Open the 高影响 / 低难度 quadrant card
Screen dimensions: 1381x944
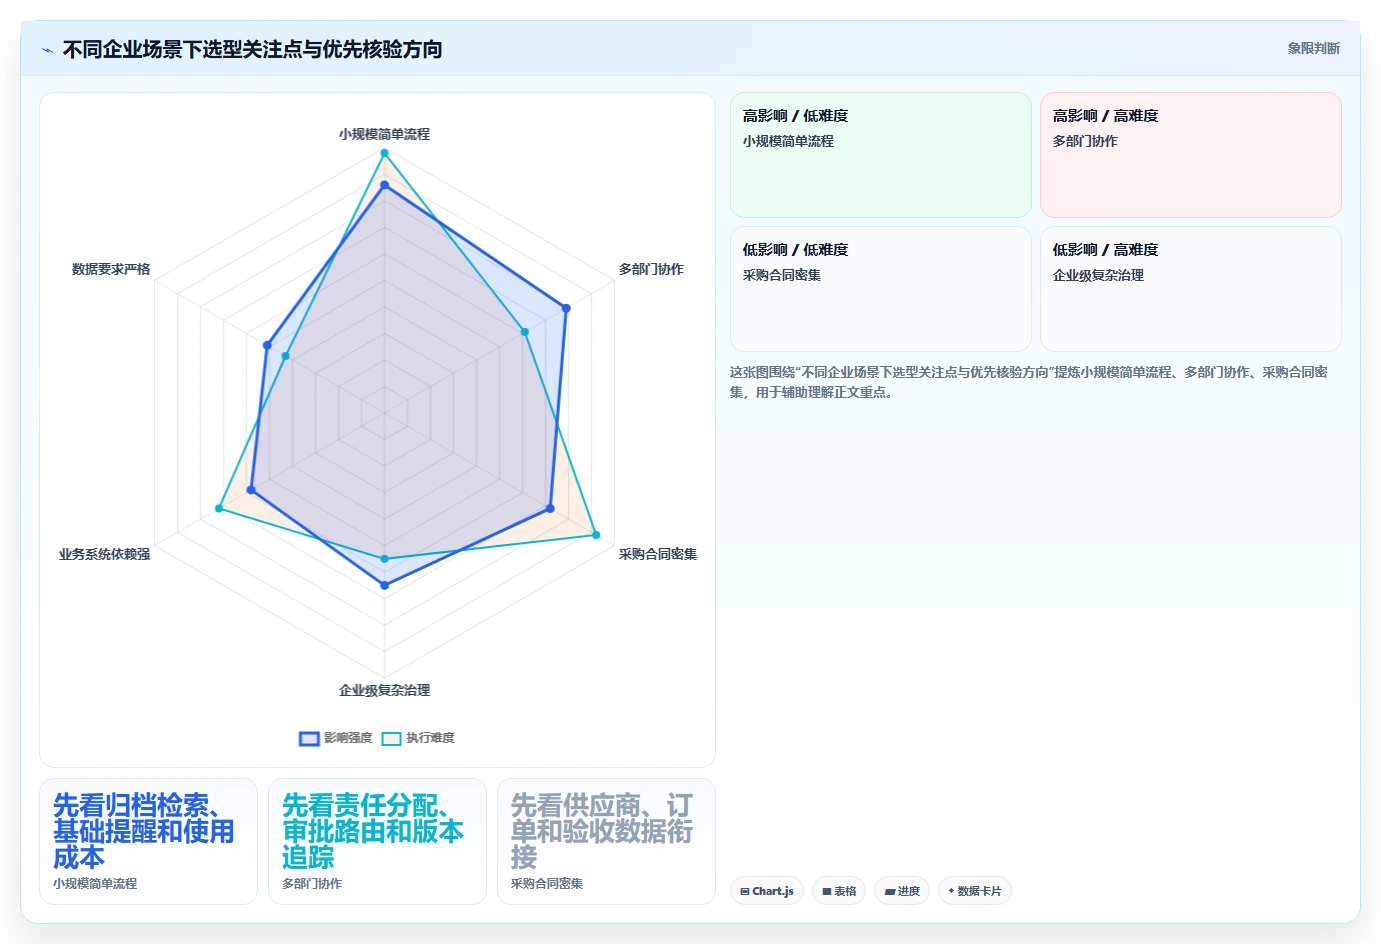coord(881,155)
